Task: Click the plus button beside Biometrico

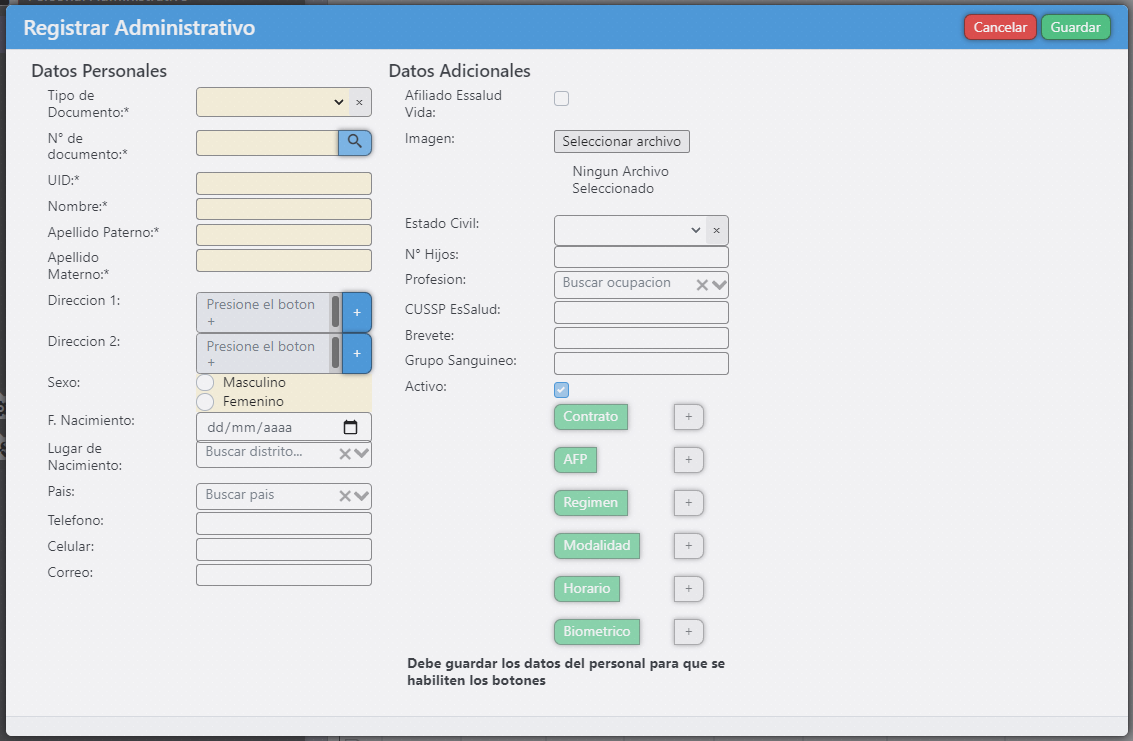Action: point(688,632)
